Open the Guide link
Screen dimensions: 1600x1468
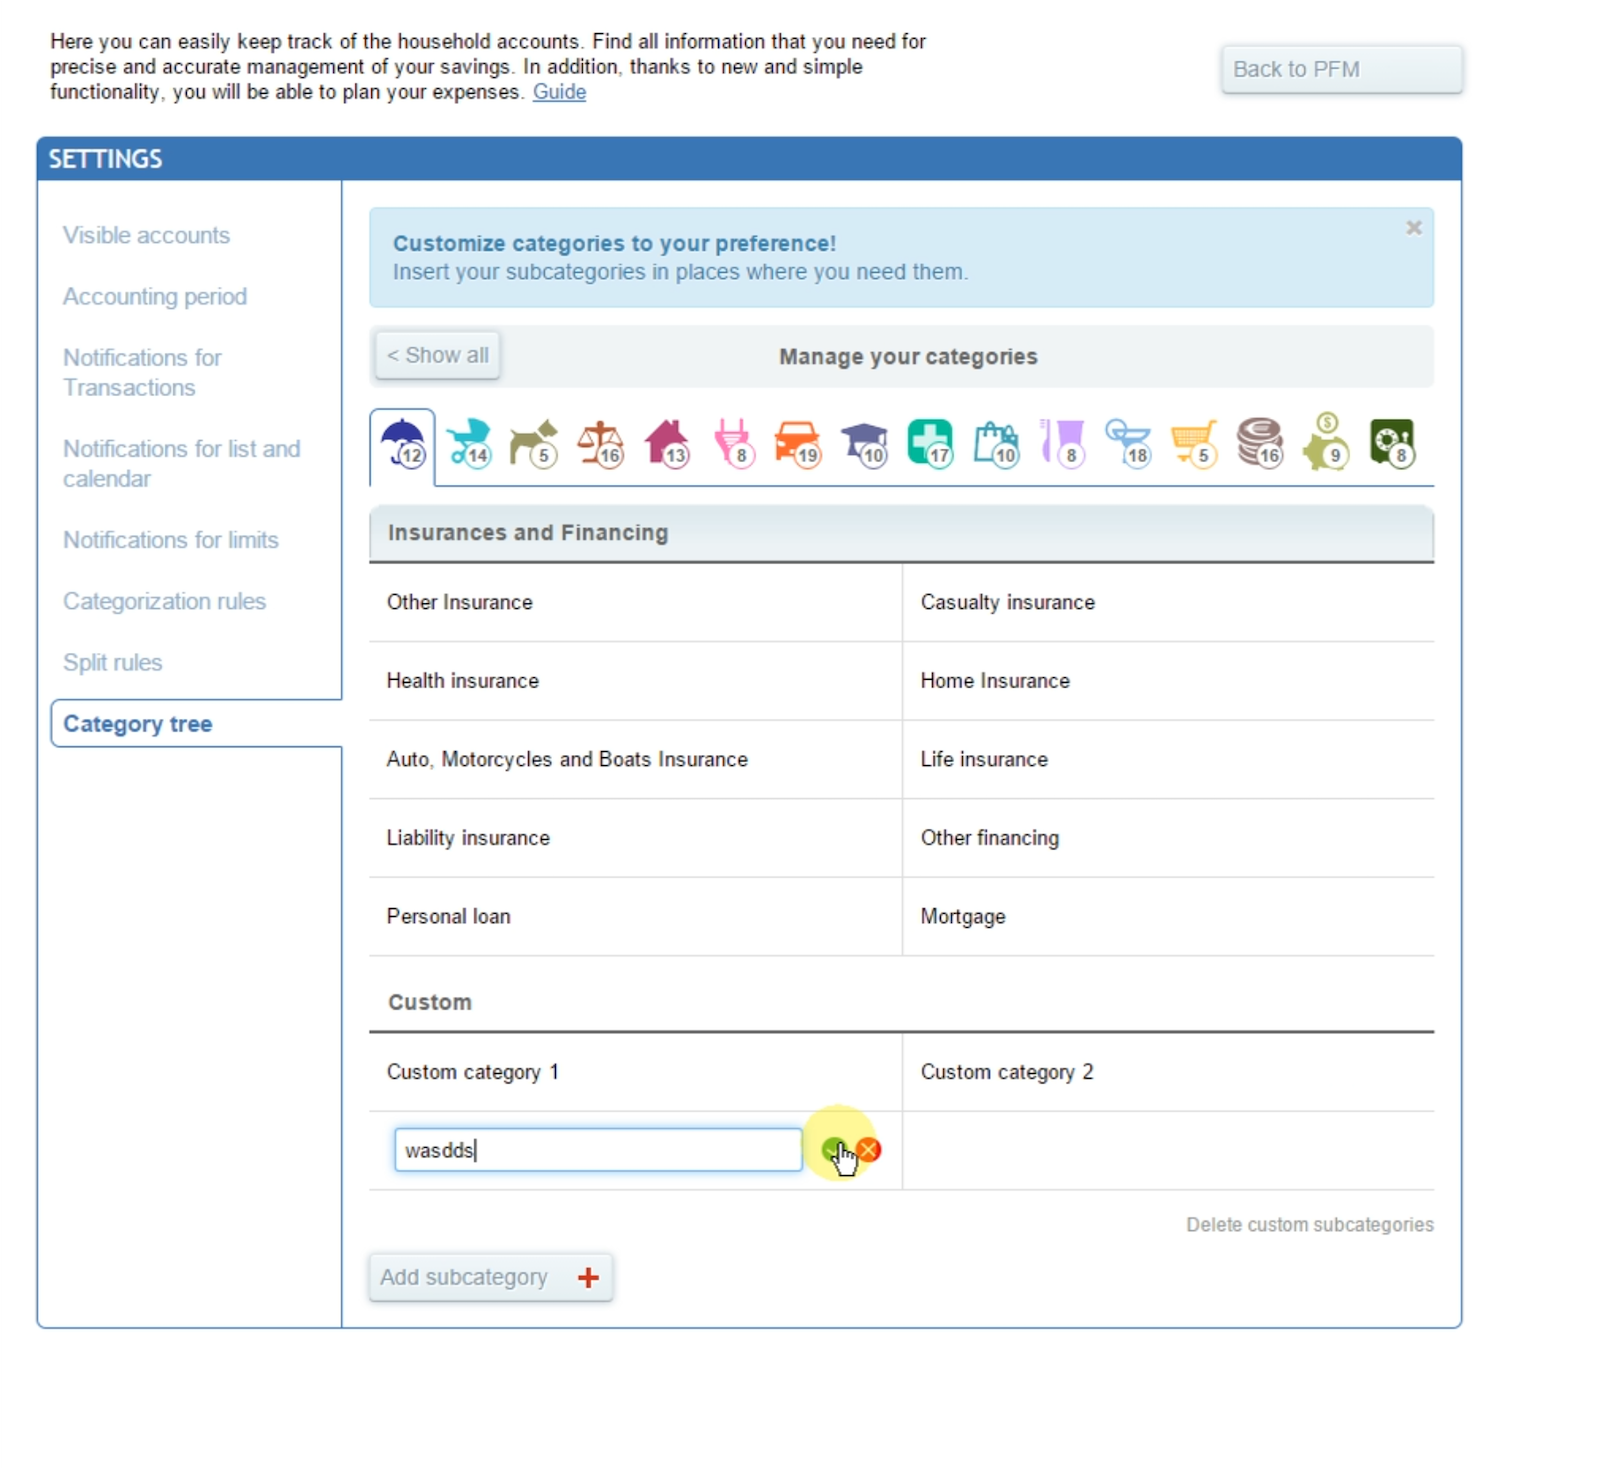(x=559, y=92)
